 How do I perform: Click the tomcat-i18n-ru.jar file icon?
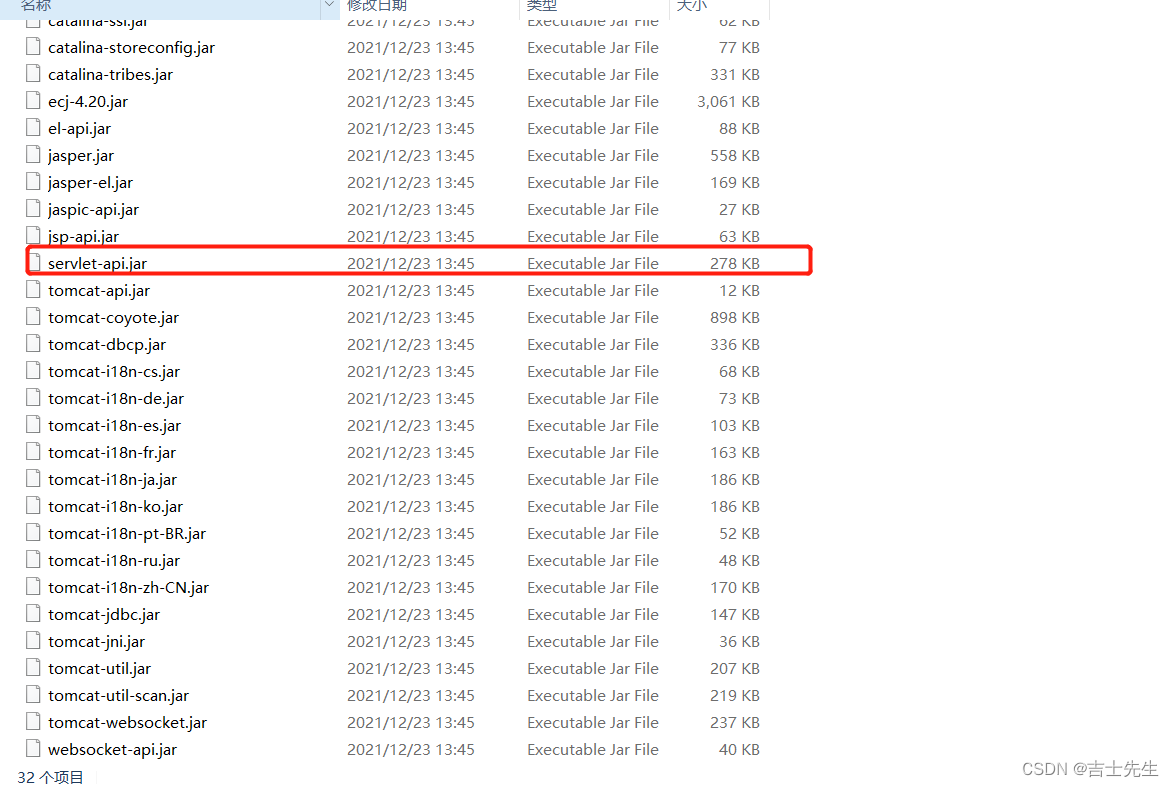(x=33, y=560)
